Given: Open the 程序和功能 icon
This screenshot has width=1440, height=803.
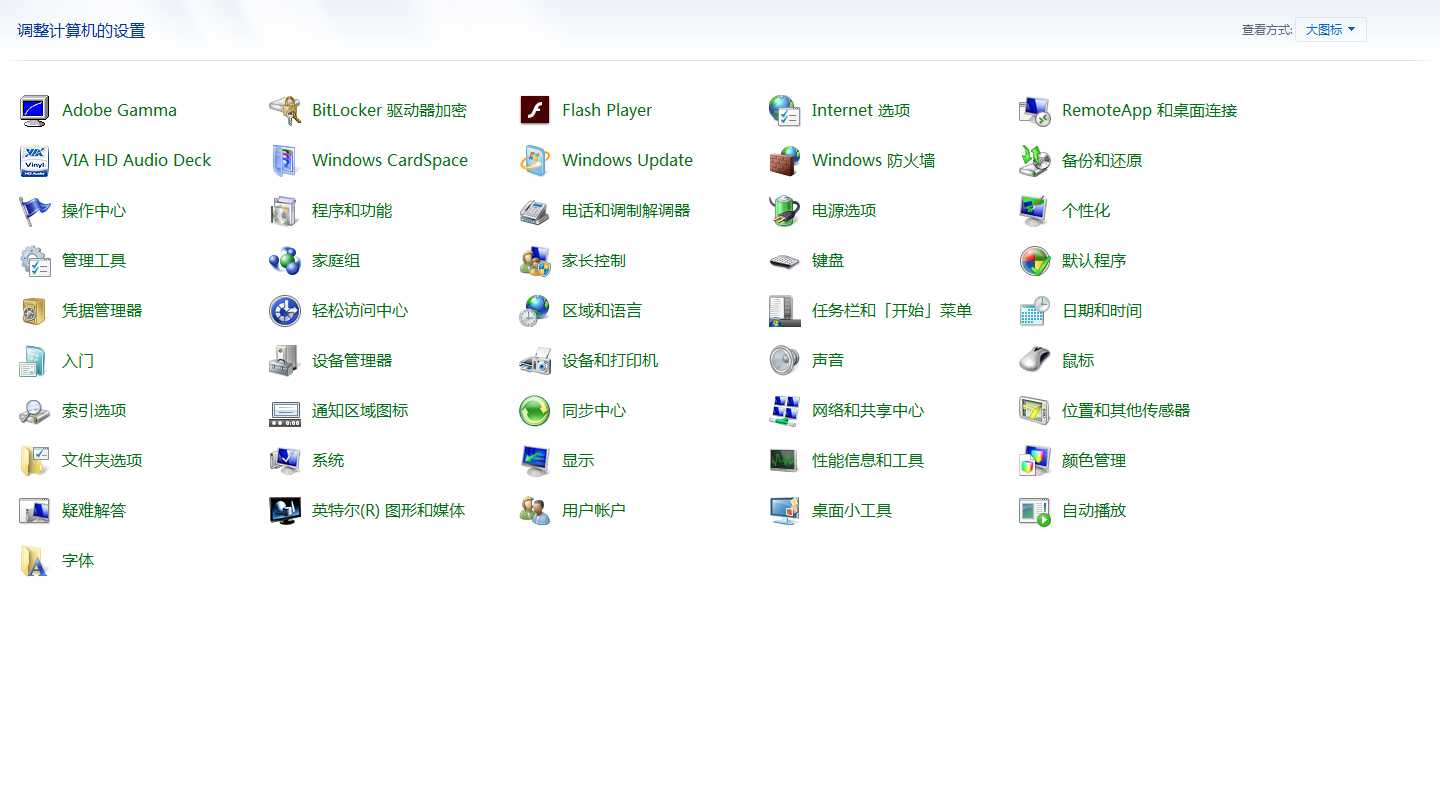Looking at the screenshot, I should 285,210.
